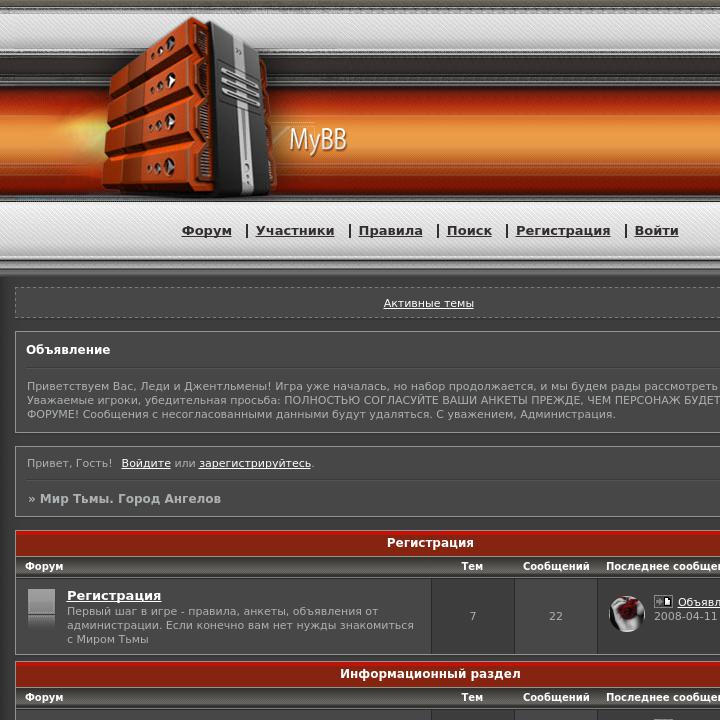
Task: Click the forum description starting 'Первый шаг в игре'
Action: point(240,625)
